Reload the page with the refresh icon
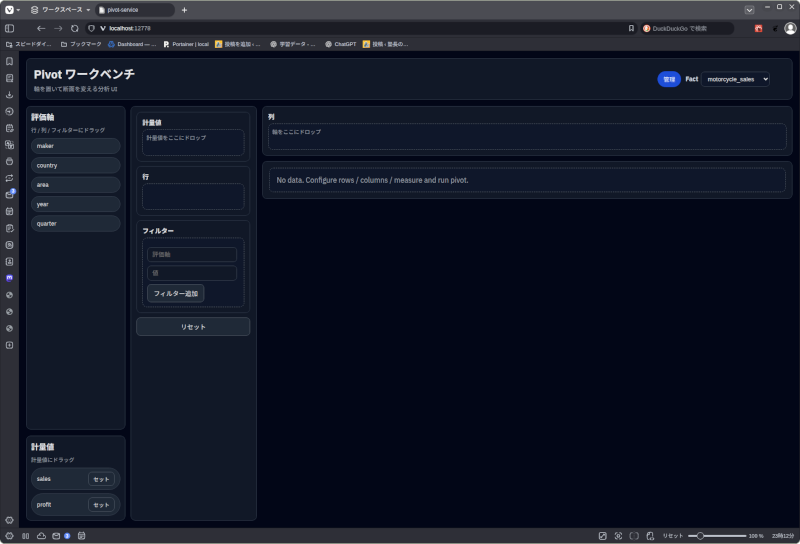 [74, 28]
